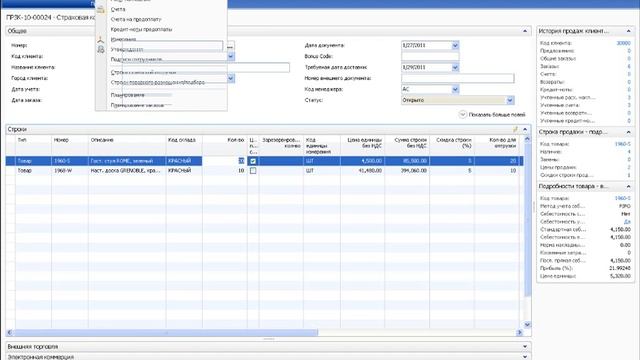The image size is (640, 360).
Task: Click КРАСНЫЙ warehouse cell in 1968-W row
Action: click(184, 171)
